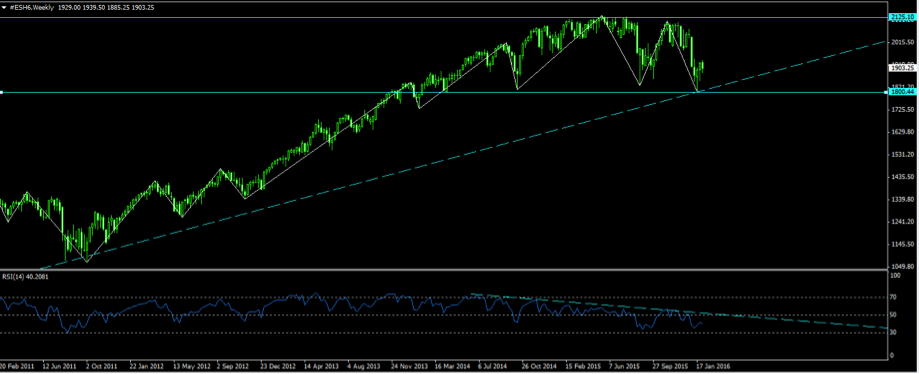Select the 2015.50 price axis value
Image resolution: width=919 pixels, height=374 pixels.
click(902, 43)
